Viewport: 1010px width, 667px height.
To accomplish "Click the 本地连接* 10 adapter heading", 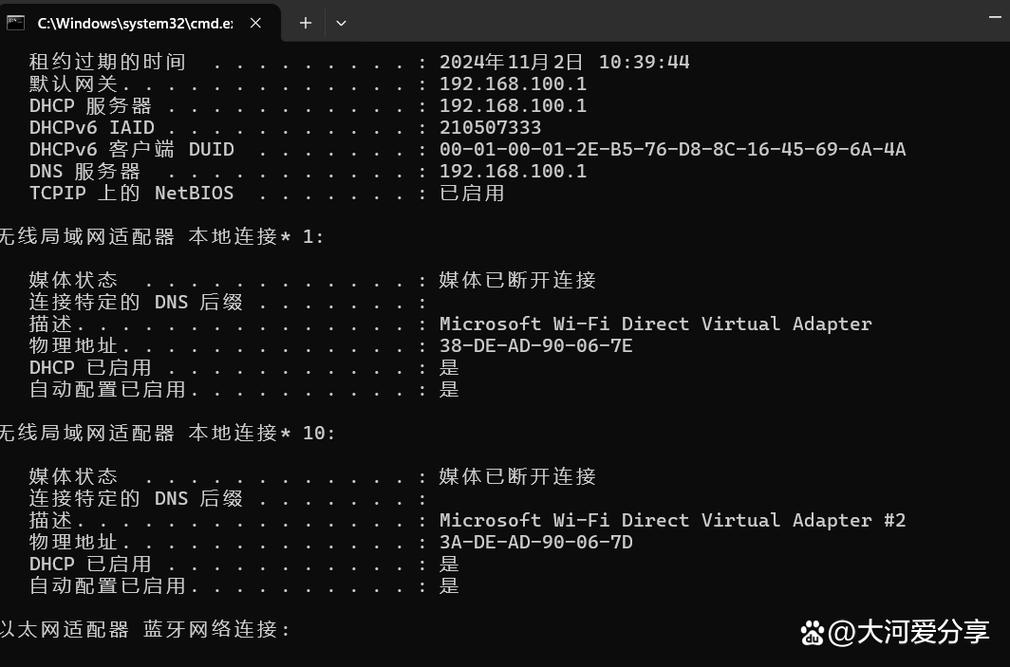I will click(x=165, y=433).
